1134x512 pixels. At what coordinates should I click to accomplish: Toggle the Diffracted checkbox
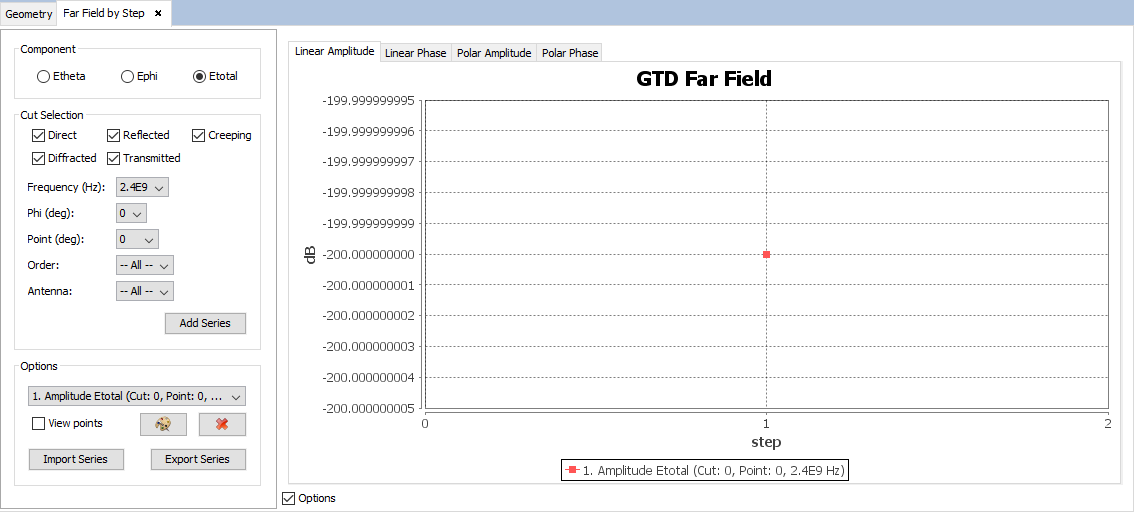39,158
